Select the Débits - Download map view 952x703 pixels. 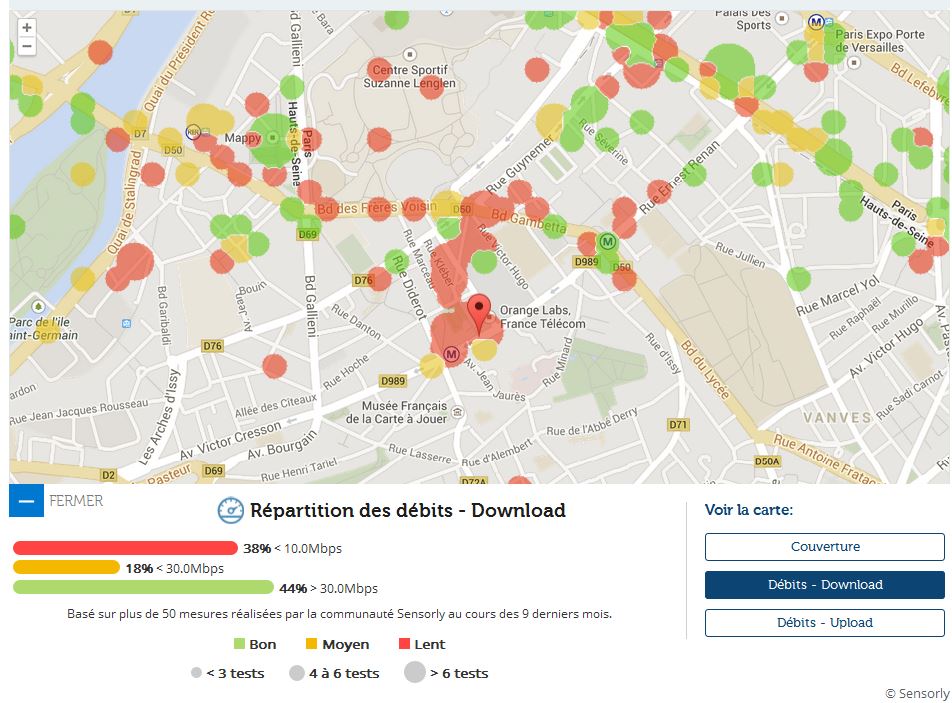pos(824,585)
